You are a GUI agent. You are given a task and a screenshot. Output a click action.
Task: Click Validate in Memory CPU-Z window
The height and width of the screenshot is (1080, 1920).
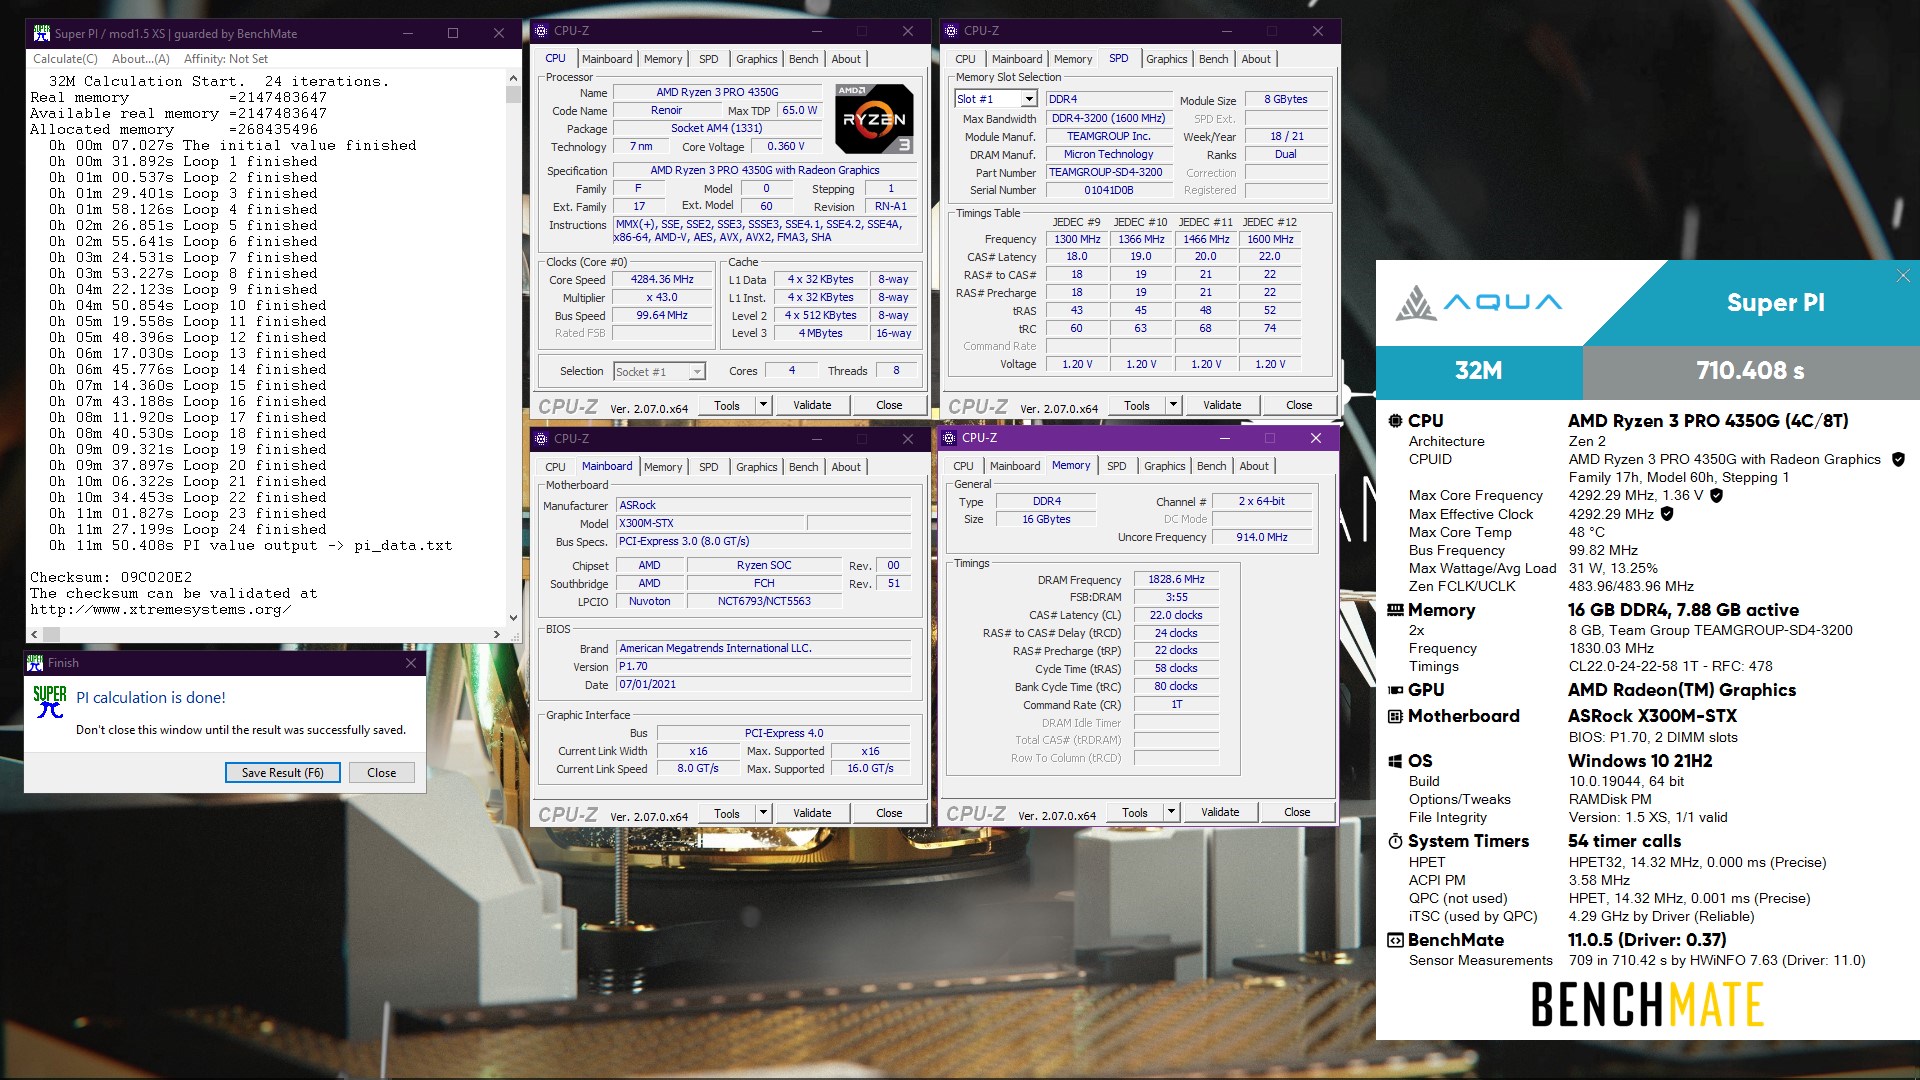[x=1220, y=812]
